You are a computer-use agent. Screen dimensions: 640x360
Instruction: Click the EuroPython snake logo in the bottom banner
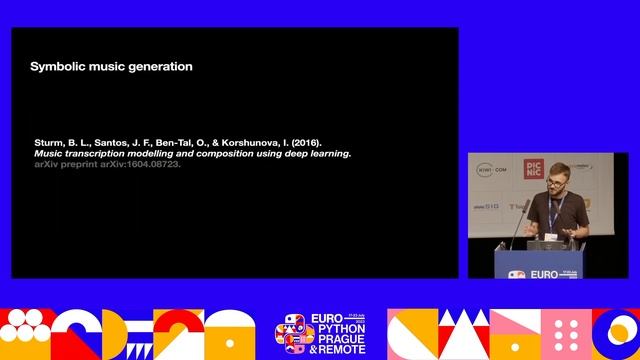point(295,334)
